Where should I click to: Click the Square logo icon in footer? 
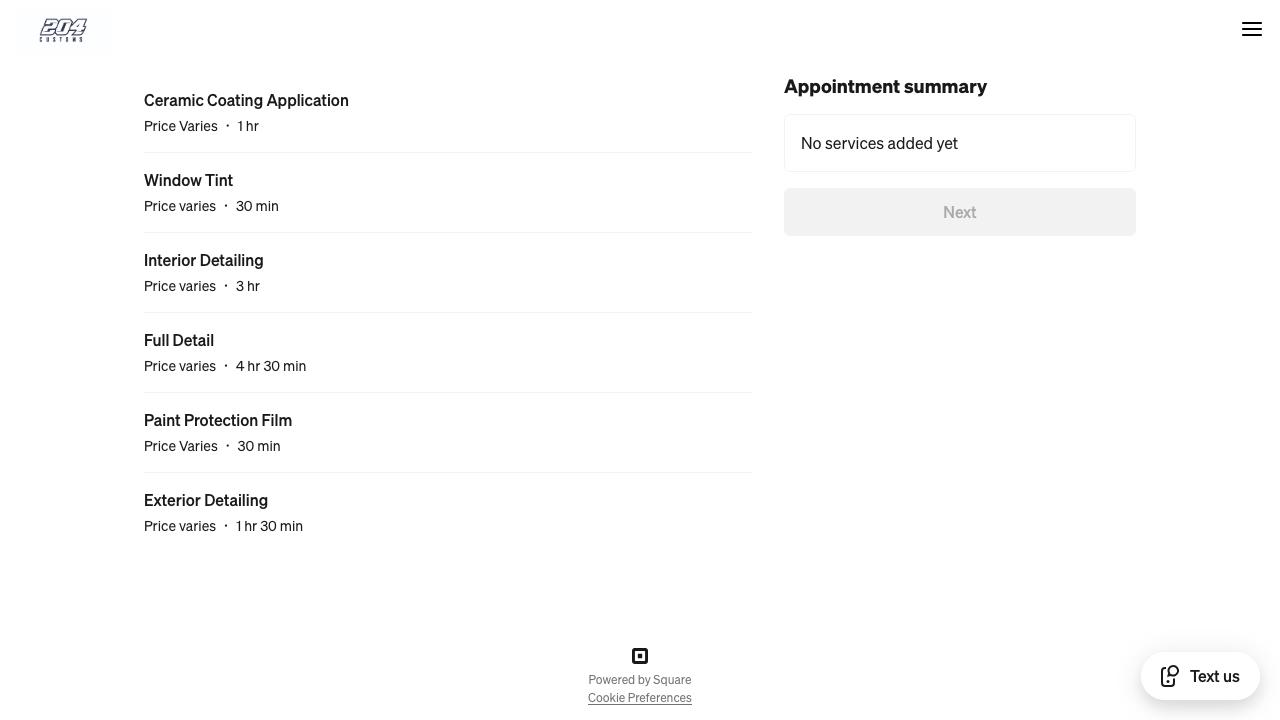(x=640, y=656)
